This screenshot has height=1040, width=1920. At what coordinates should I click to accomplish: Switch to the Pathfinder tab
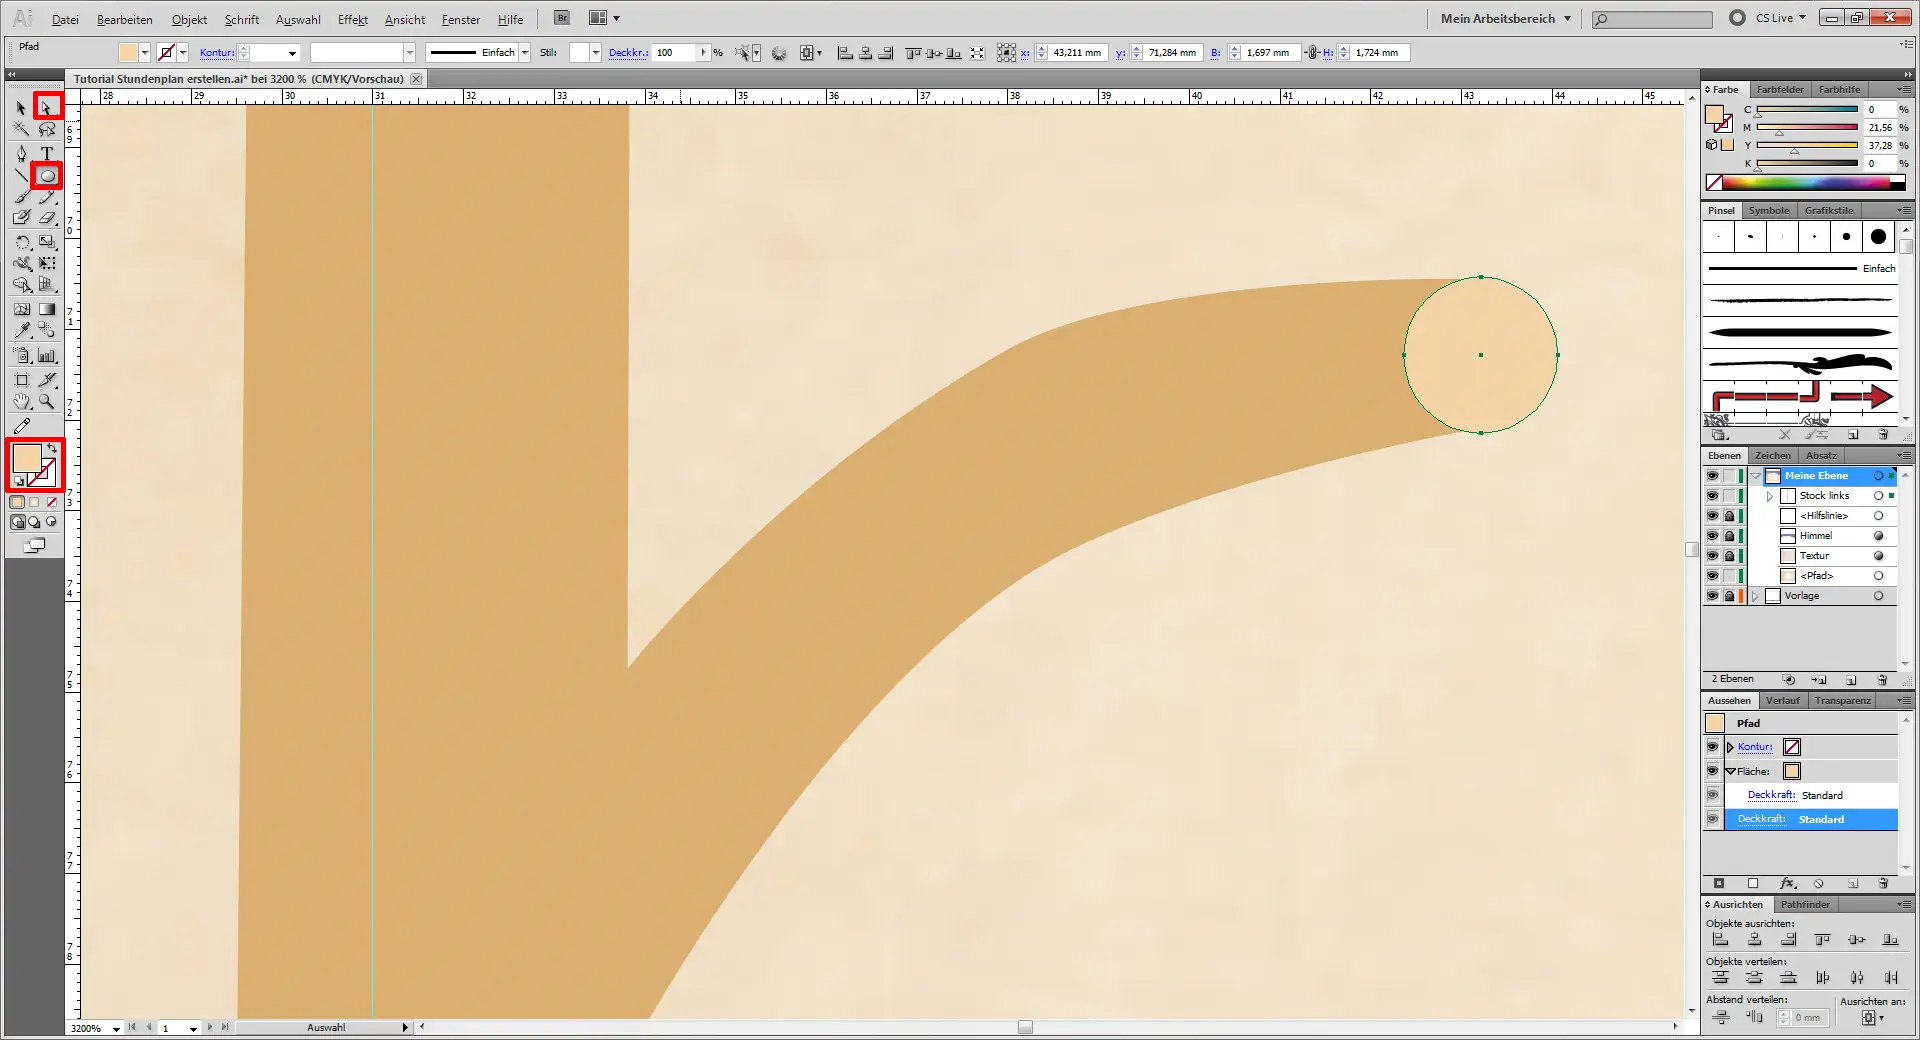point(1804,904)
